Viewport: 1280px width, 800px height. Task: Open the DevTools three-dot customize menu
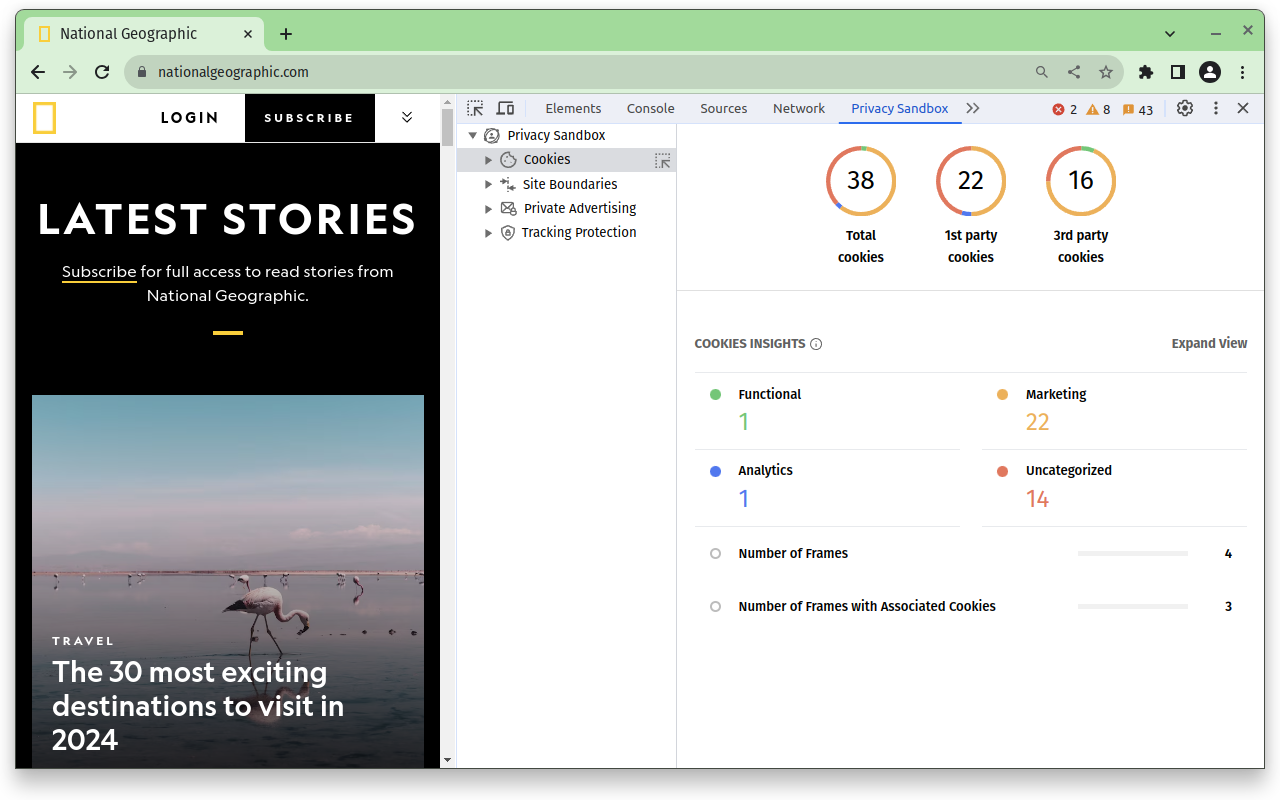pyautogui.click(x=1215, y=108)
